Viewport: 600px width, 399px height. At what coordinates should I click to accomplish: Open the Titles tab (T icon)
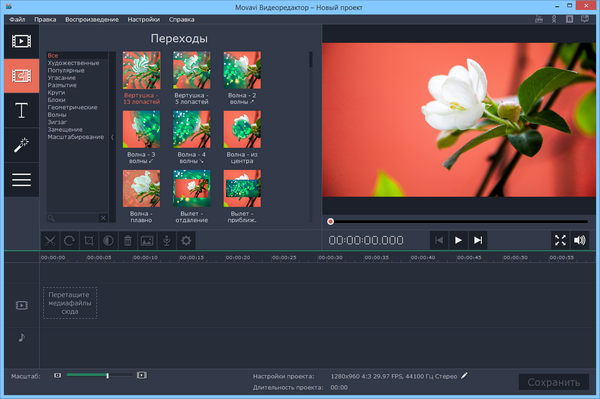pyautogui.click(x=21, y=110)
